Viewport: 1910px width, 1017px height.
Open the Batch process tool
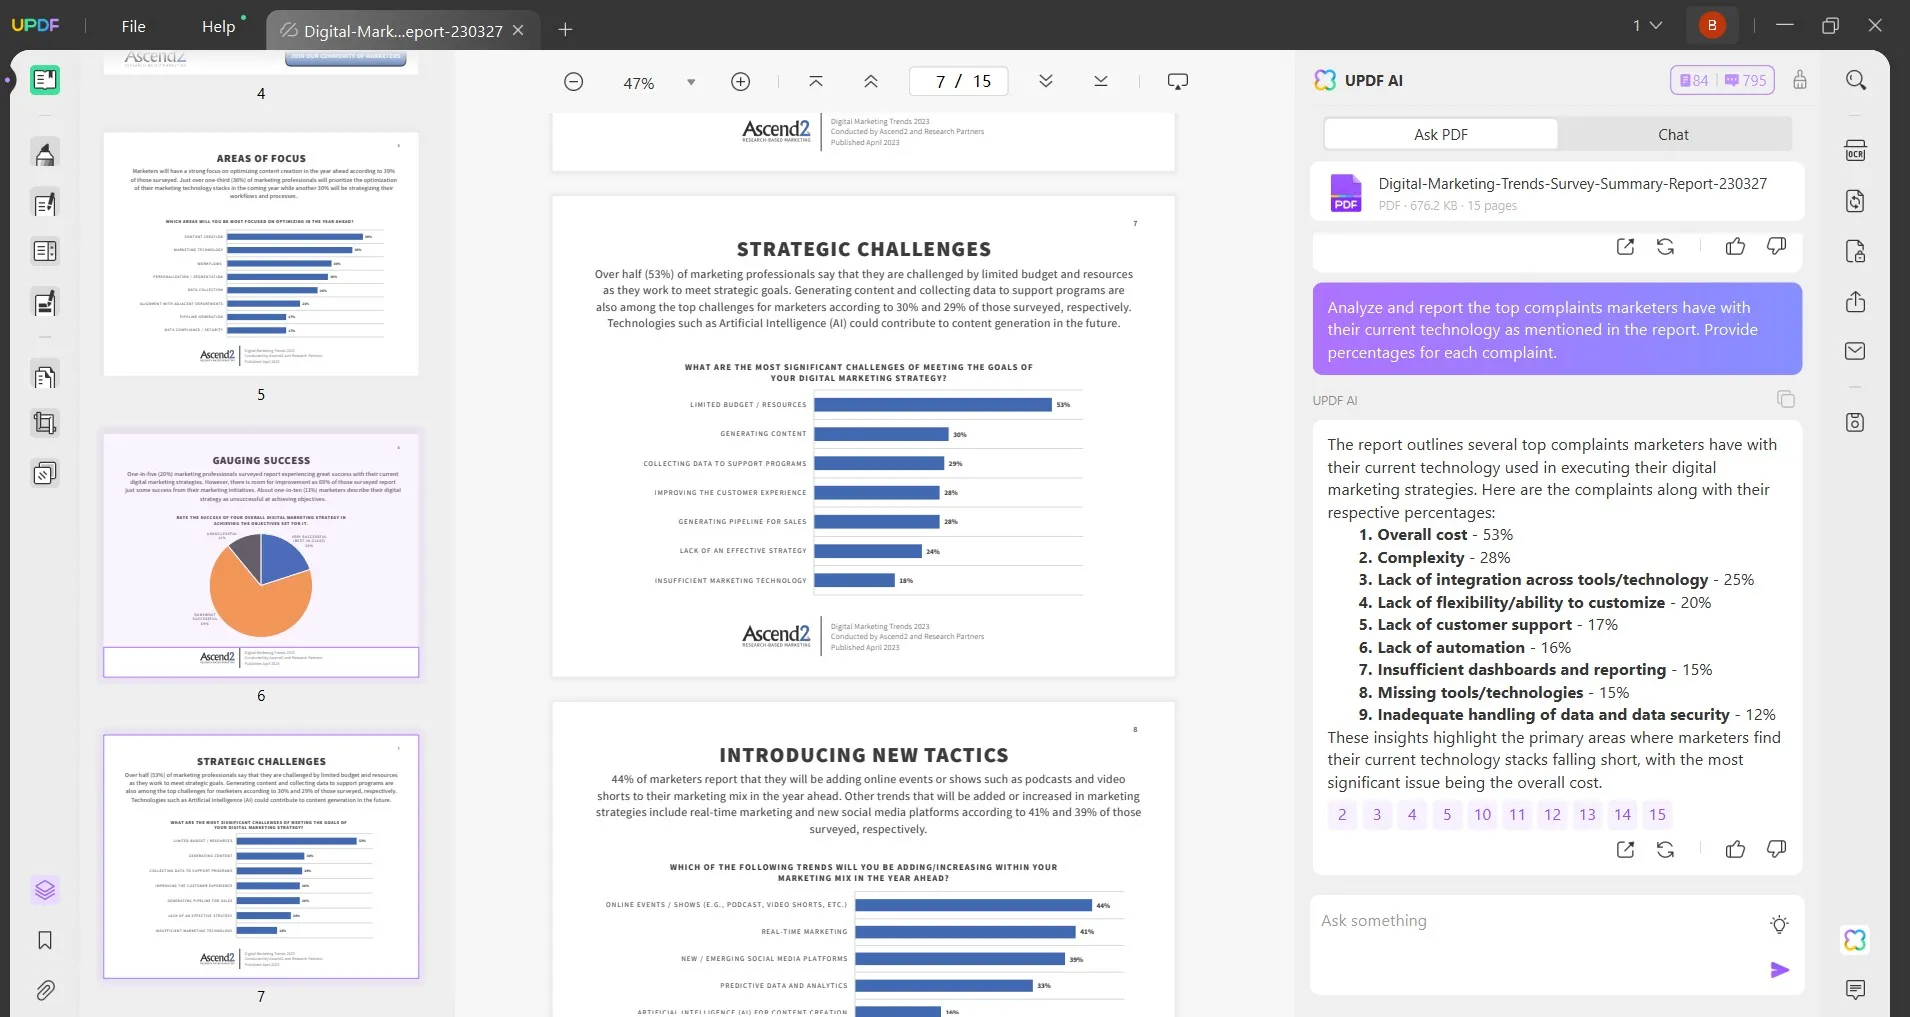tap(45, 473)
